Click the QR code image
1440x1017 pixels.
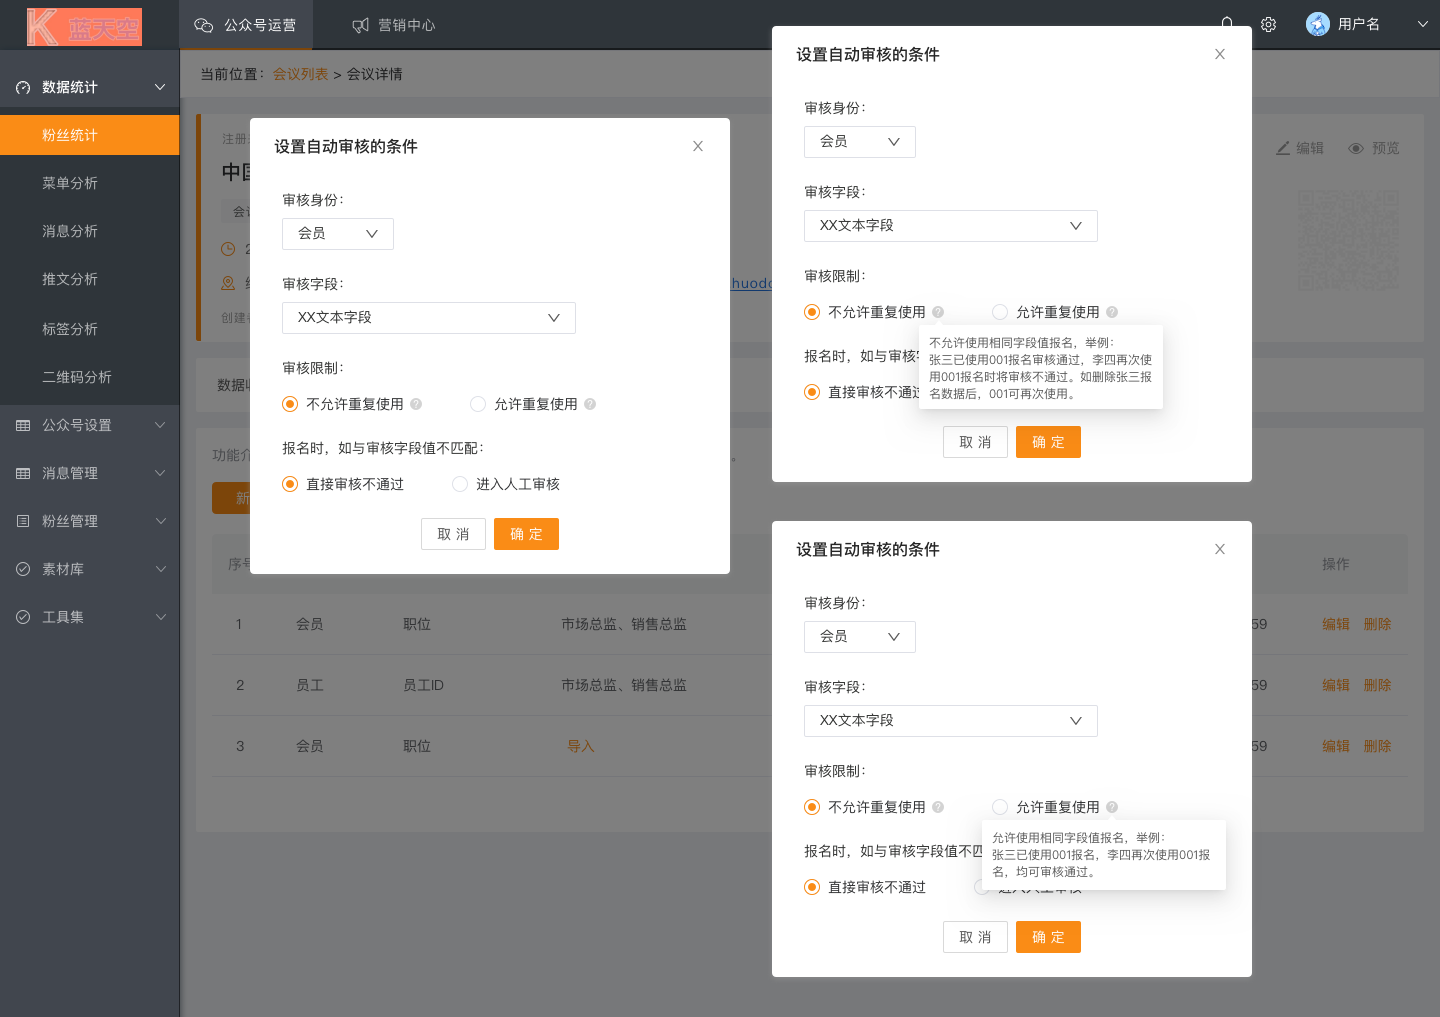click(1348, 241)
